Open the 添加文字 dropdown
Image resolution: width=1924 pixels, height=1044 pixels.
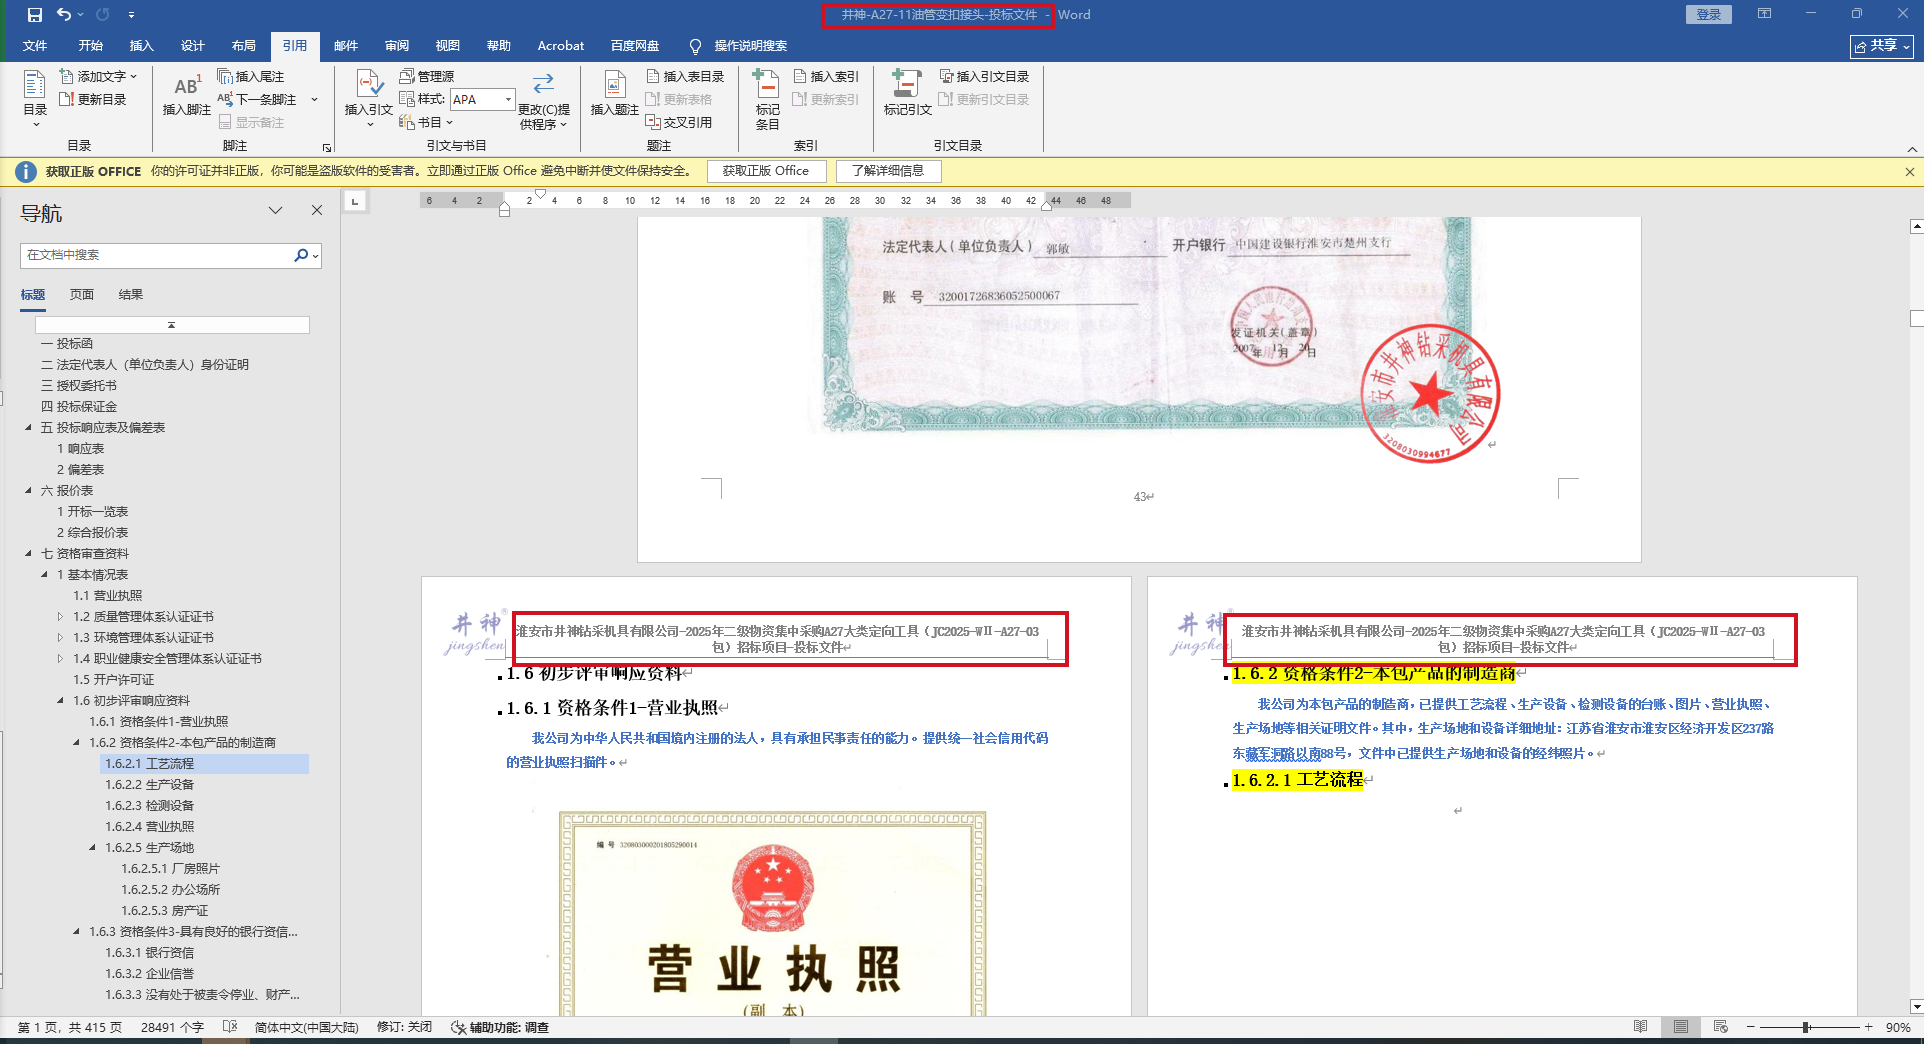tap(98, 76)
